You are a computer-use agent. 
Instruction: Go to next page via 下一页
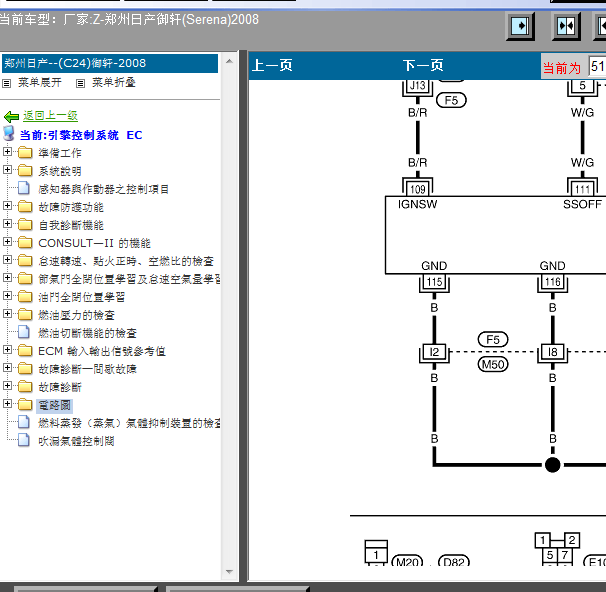click(x=423, y=65)
